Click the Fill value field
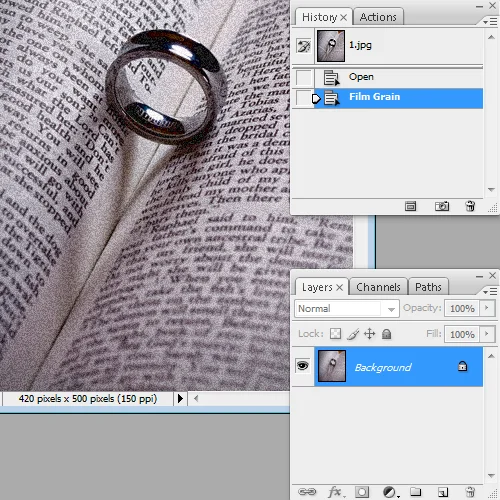500x500 pixels. pos(462,334)
